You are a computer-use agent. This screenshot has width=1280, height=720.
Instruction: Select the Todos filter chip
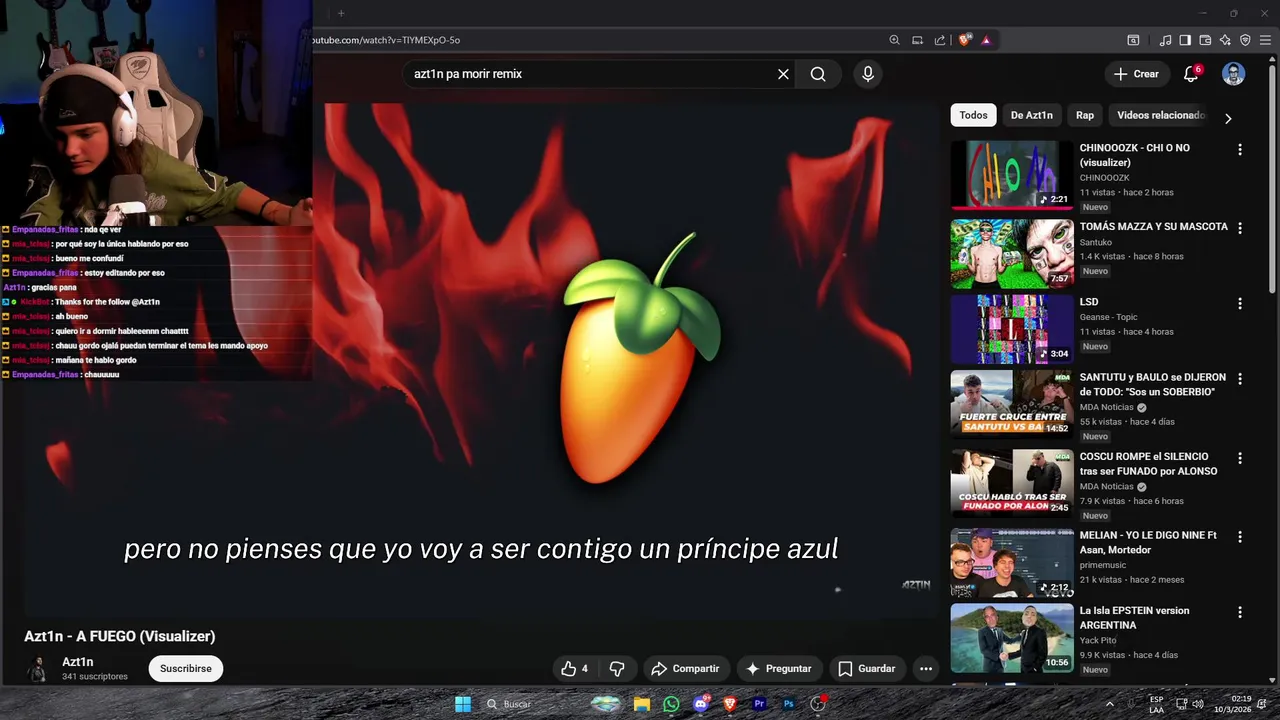tap(973, 115)
